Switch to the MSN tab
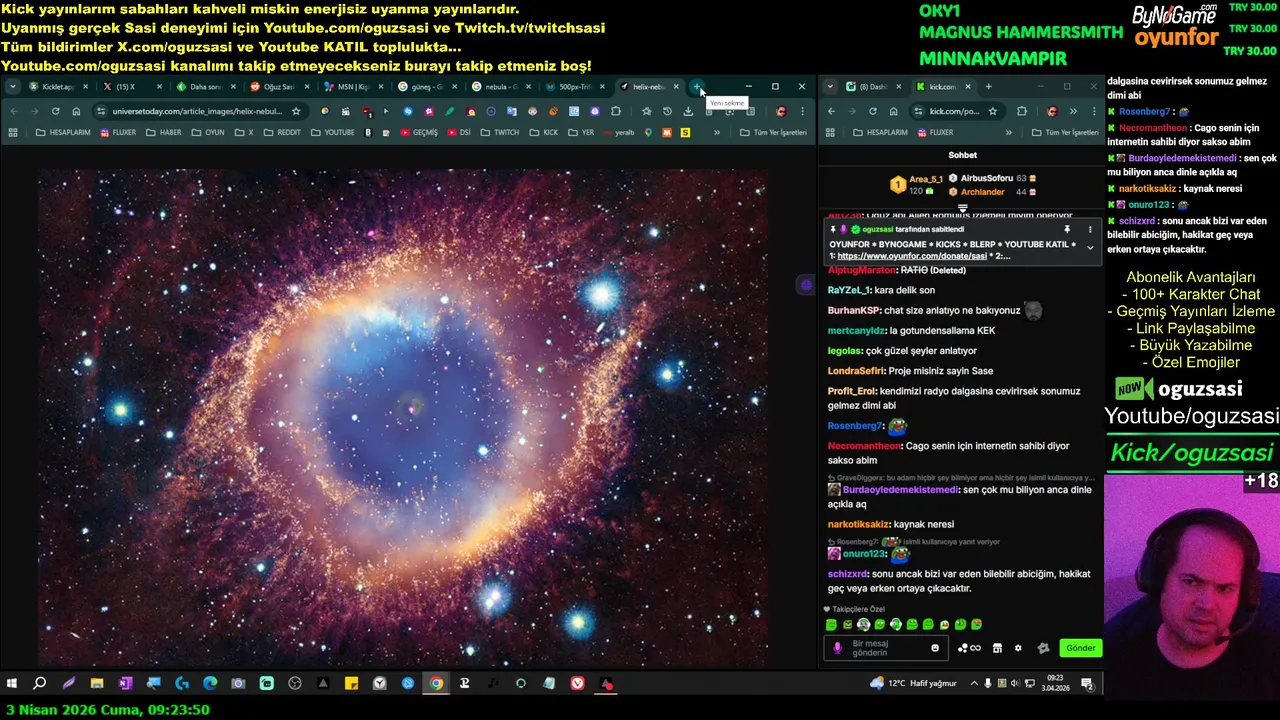 (x=352, y=87)
